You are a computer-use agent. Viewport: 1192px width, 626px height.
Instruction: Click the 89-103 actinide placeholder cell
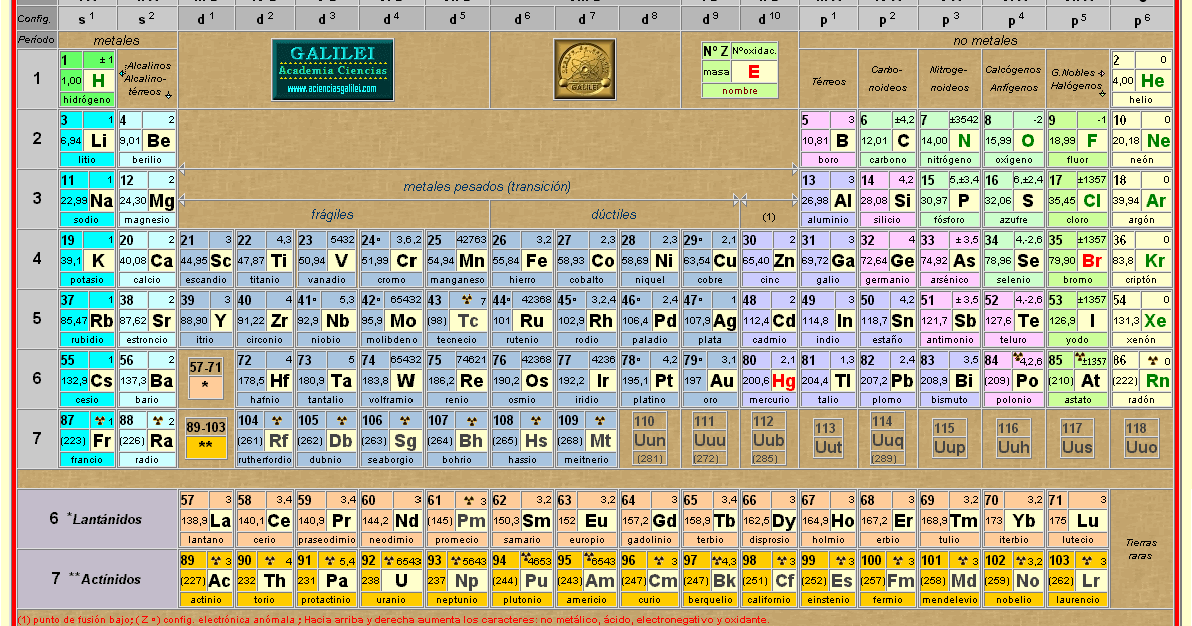205,438
